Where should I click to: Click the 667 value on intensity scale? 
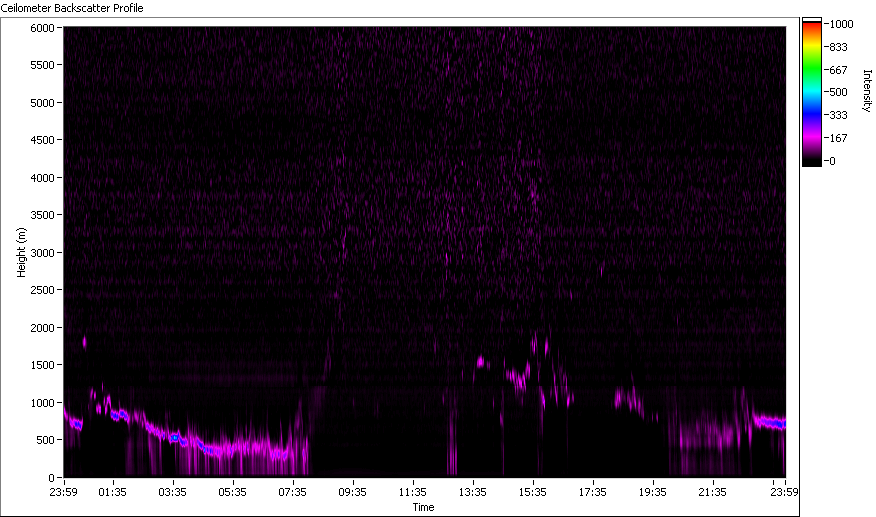point(839,70)
